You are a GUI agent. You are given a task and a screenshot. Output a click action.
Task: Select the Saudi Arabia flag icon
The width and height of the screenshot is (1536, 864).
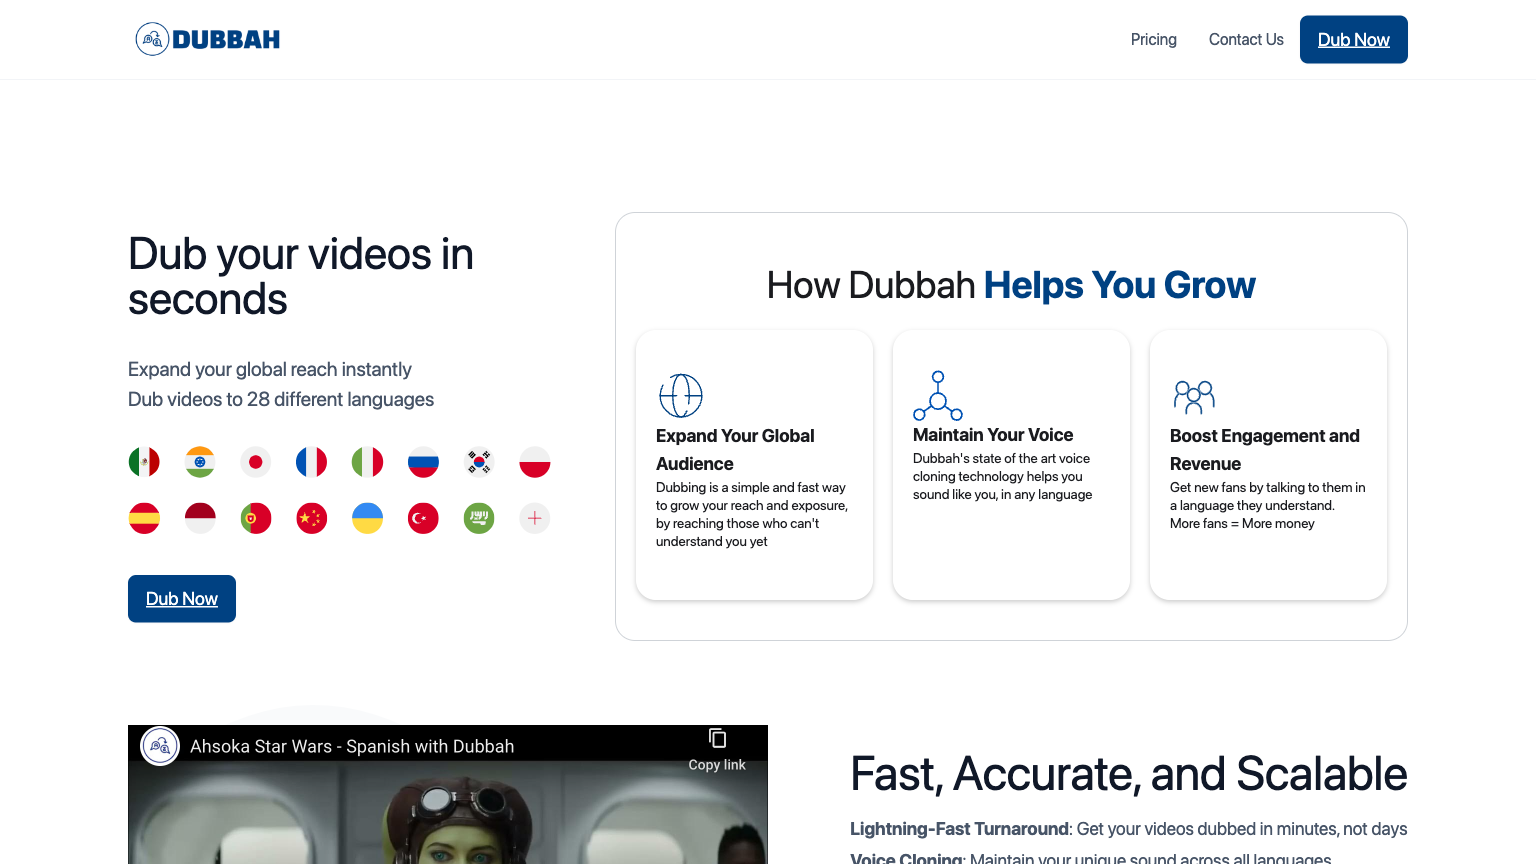coord(478,518)
